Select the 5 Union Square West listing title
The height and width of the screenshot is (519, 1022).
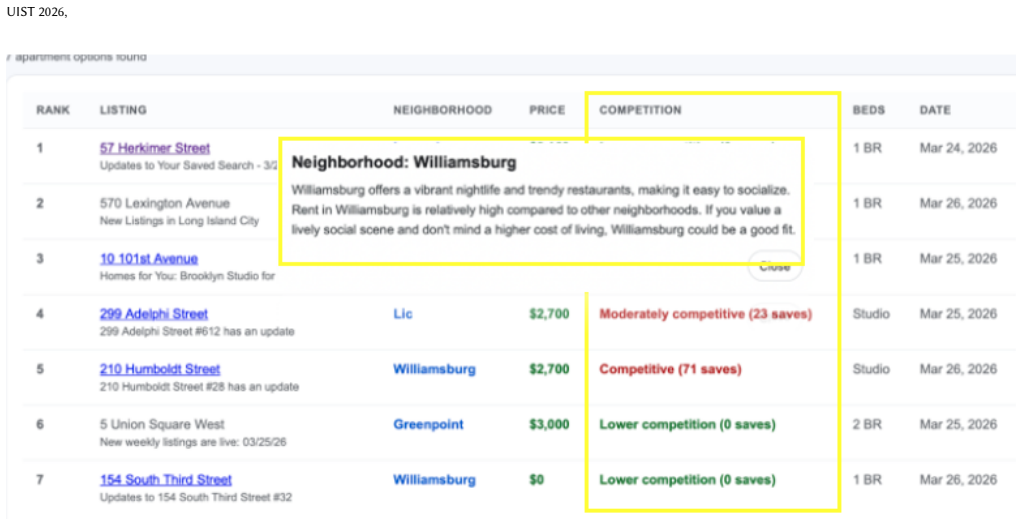(162, 424)
